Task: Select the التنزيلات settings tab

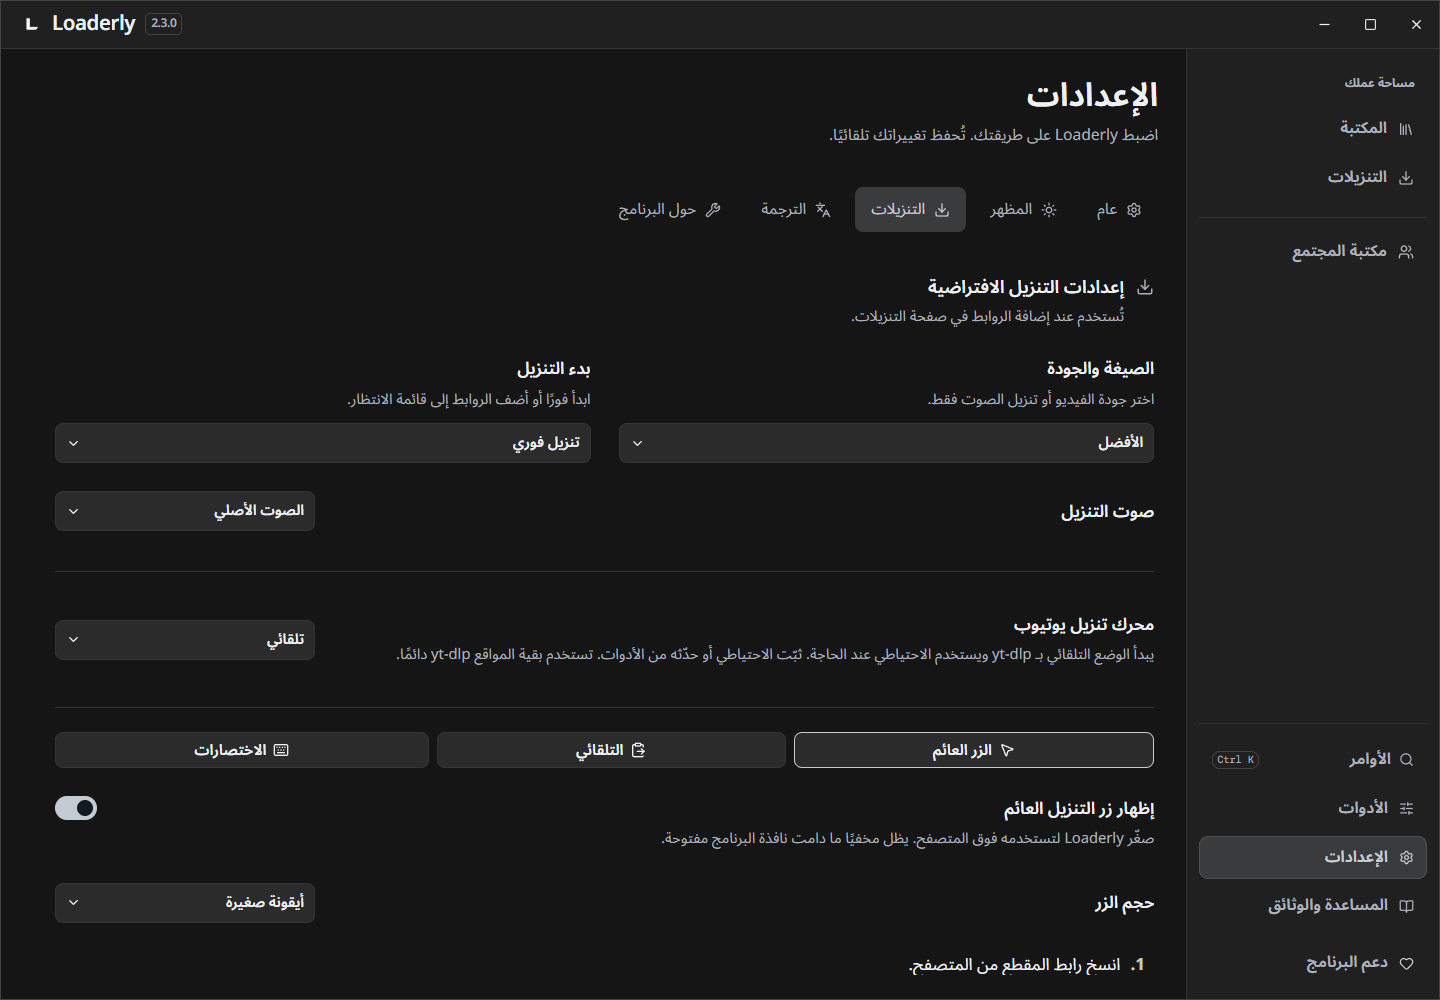Action: click(910, 210)
